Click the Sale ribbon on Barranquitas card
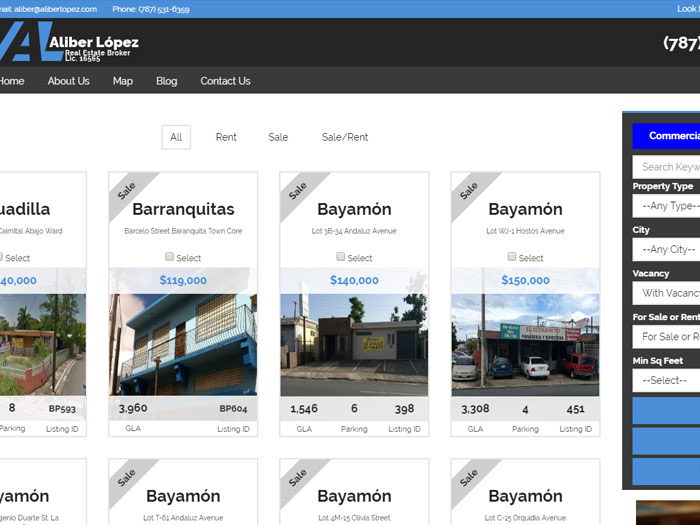The height and width of the screenshot is (525, 700). 128,190
